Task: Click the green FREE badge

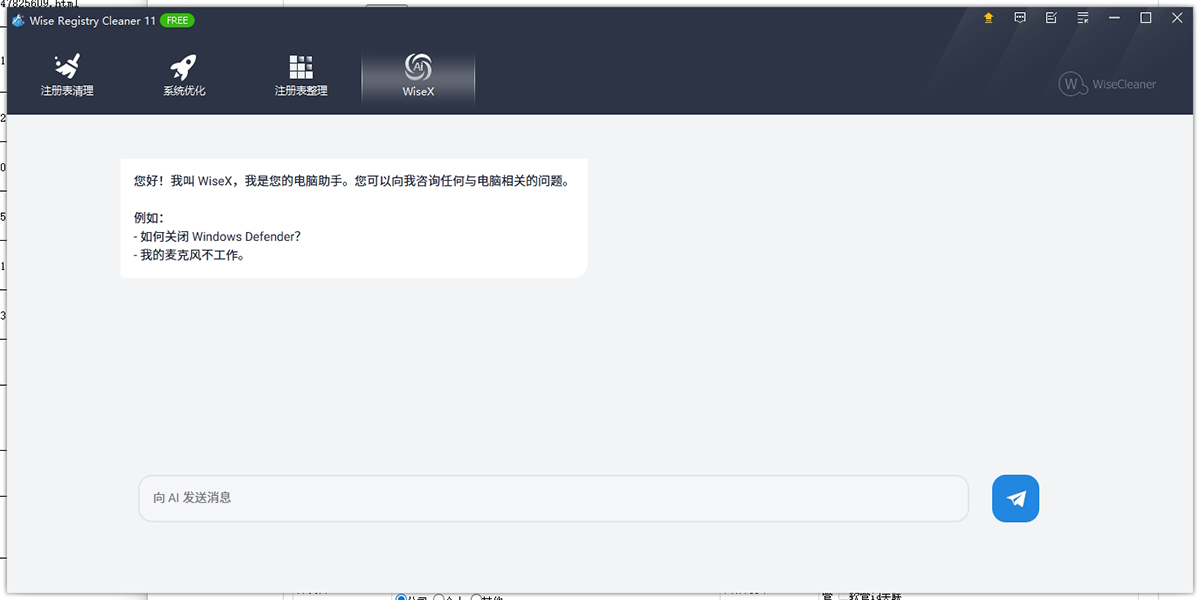Action: (177, 20)
